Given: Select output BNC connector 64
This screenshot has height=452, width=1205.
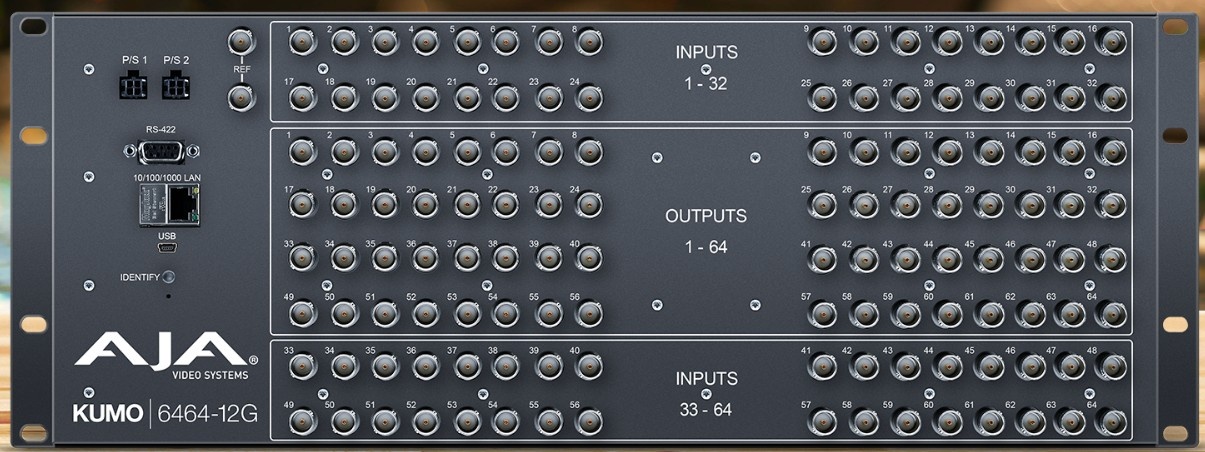Looking at the screenshot, I should (x=1110, y=314).
